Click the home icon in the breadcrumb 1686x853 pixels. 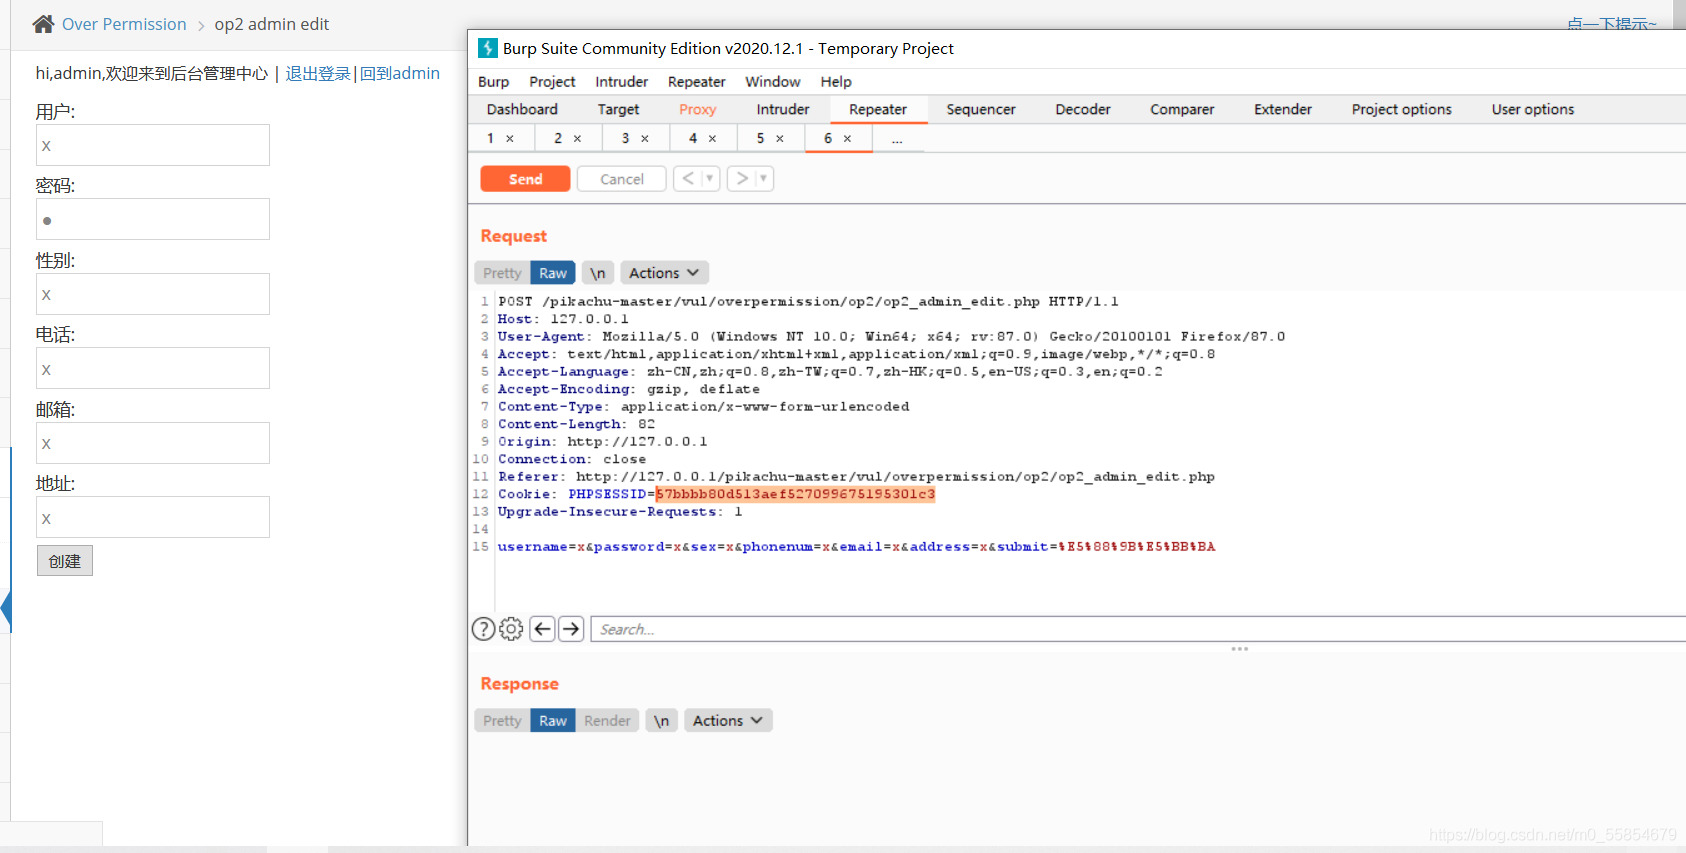[x=43, y=24]
